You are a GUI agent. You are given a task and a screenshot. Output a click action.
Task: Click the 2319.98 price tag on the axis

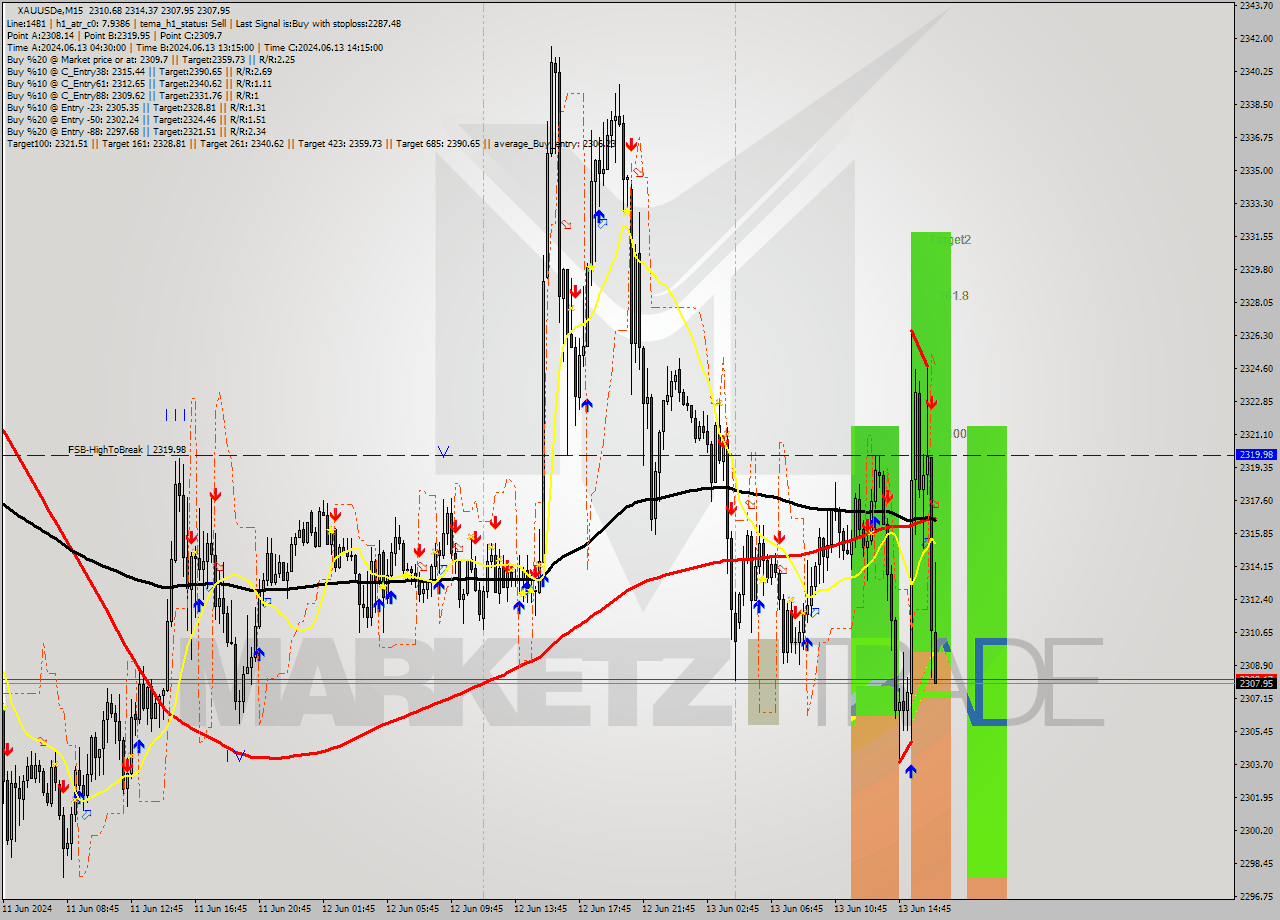tap(1256, 454)
